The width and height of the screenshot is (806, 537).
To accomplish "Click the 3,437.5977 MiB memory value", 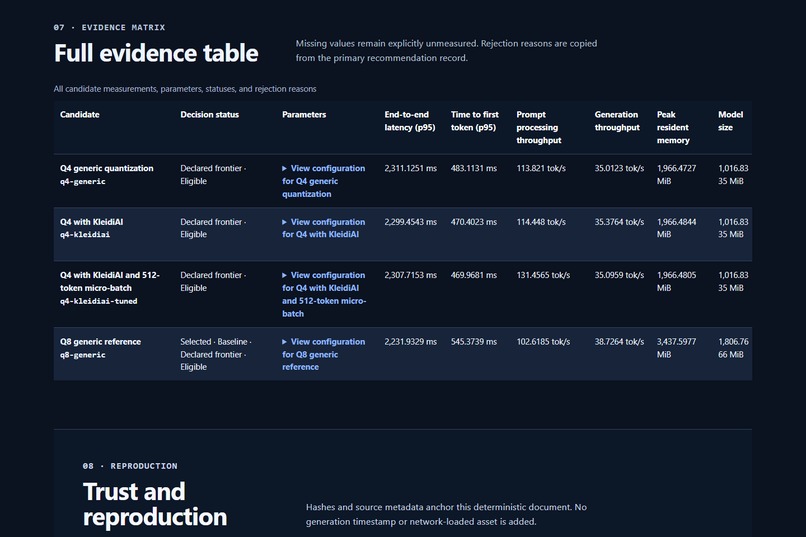I will (676, 348).
